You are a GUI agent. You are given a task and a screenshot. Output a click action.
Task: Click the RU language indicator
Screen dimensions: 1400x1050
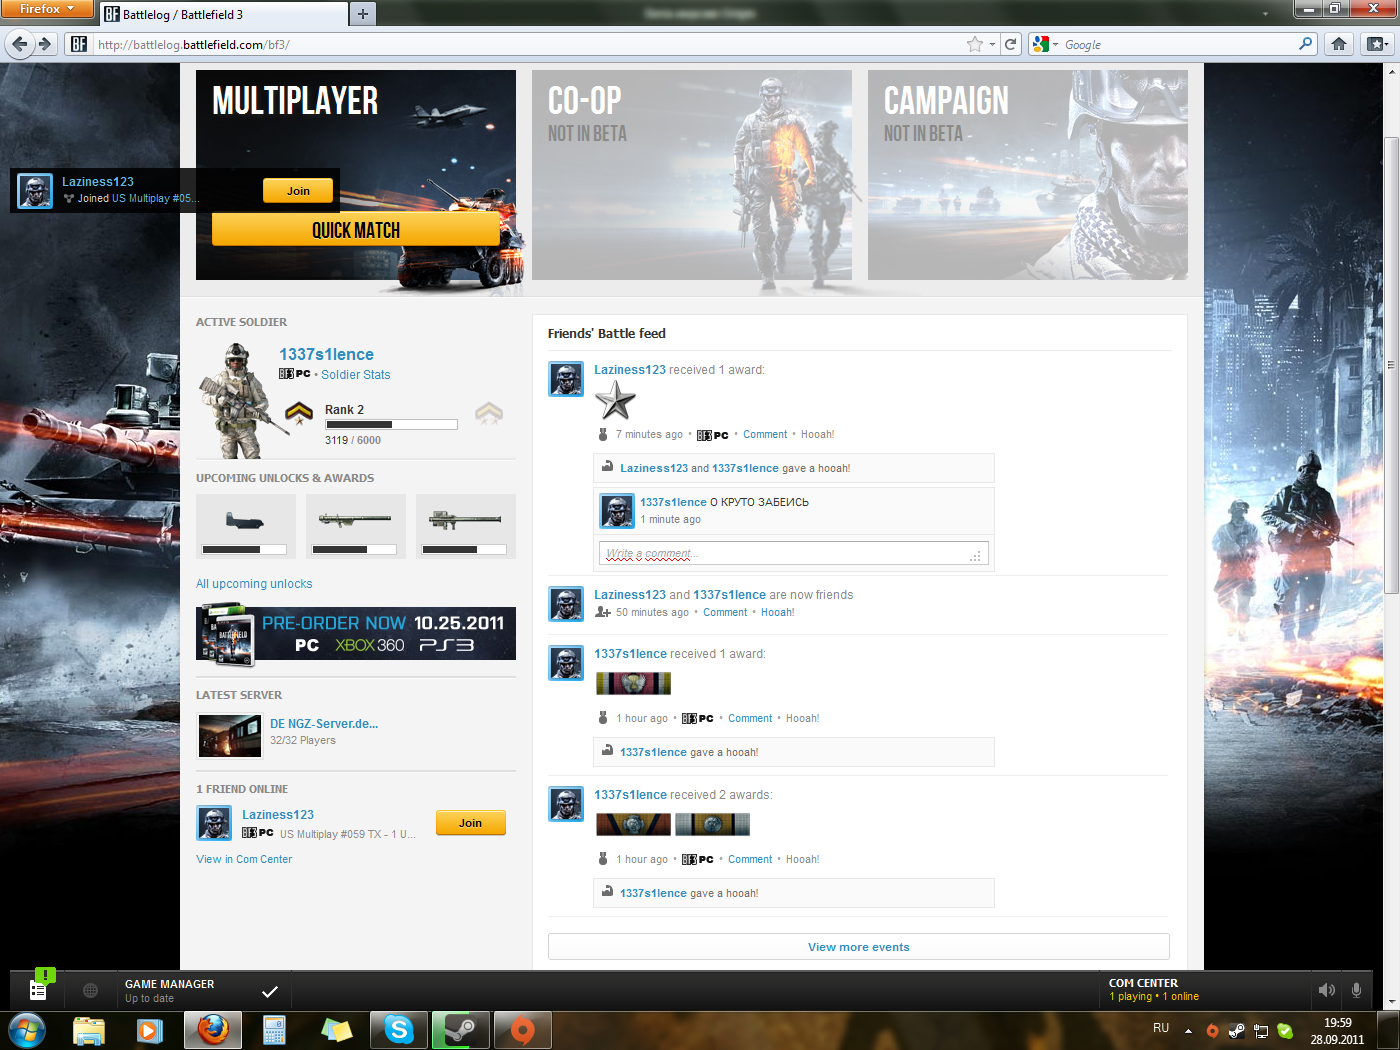coord(1161,1028)
